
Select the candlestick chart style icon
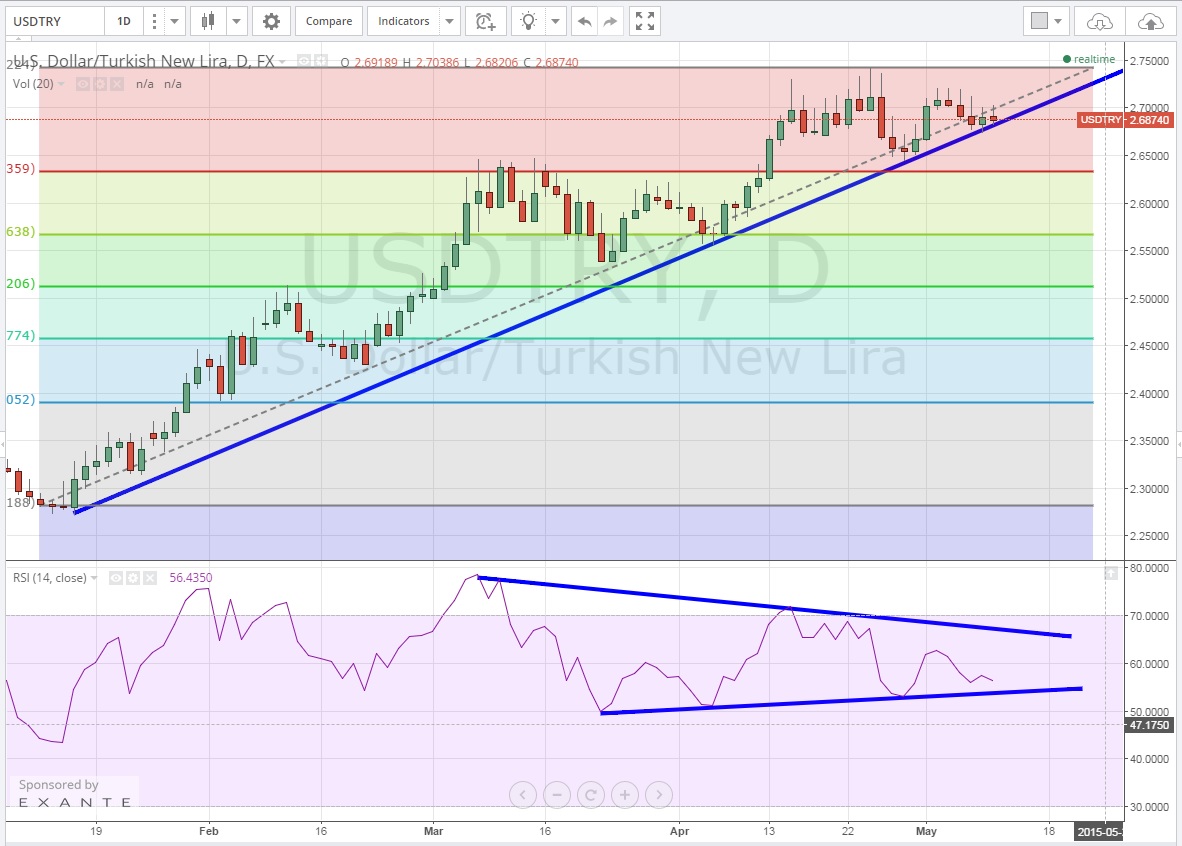[208, 21]
